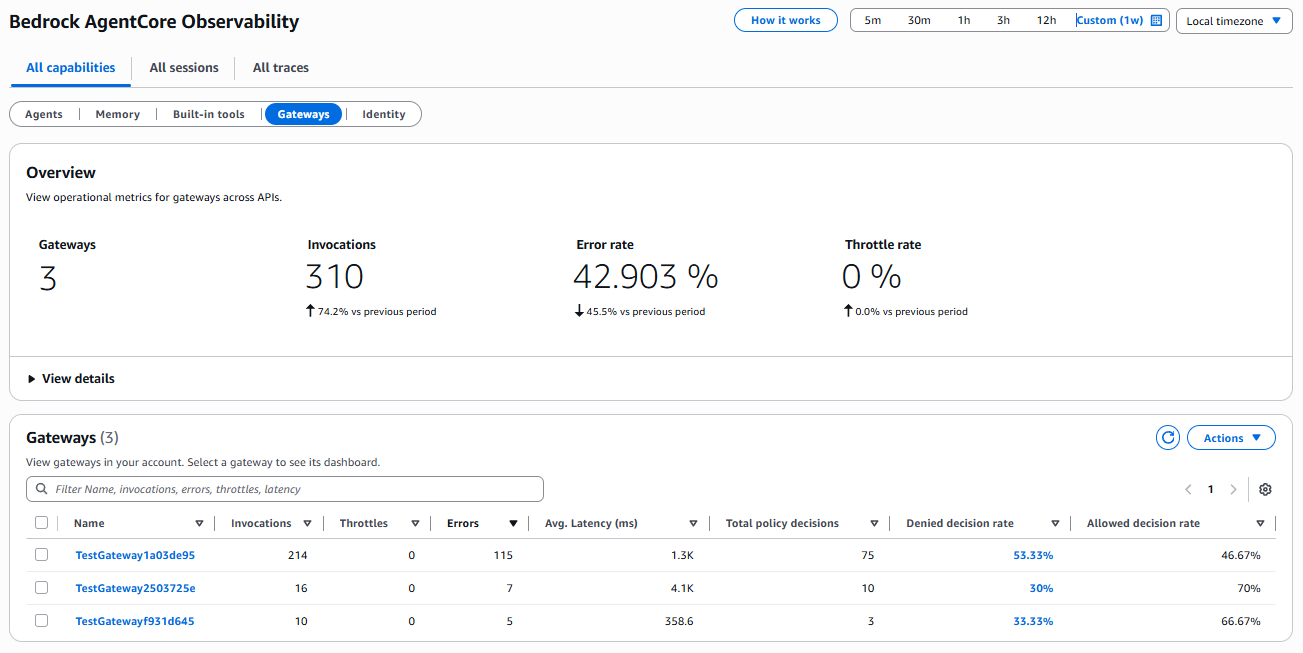Click the custom range calendar icon

(x=1157, y=20)
